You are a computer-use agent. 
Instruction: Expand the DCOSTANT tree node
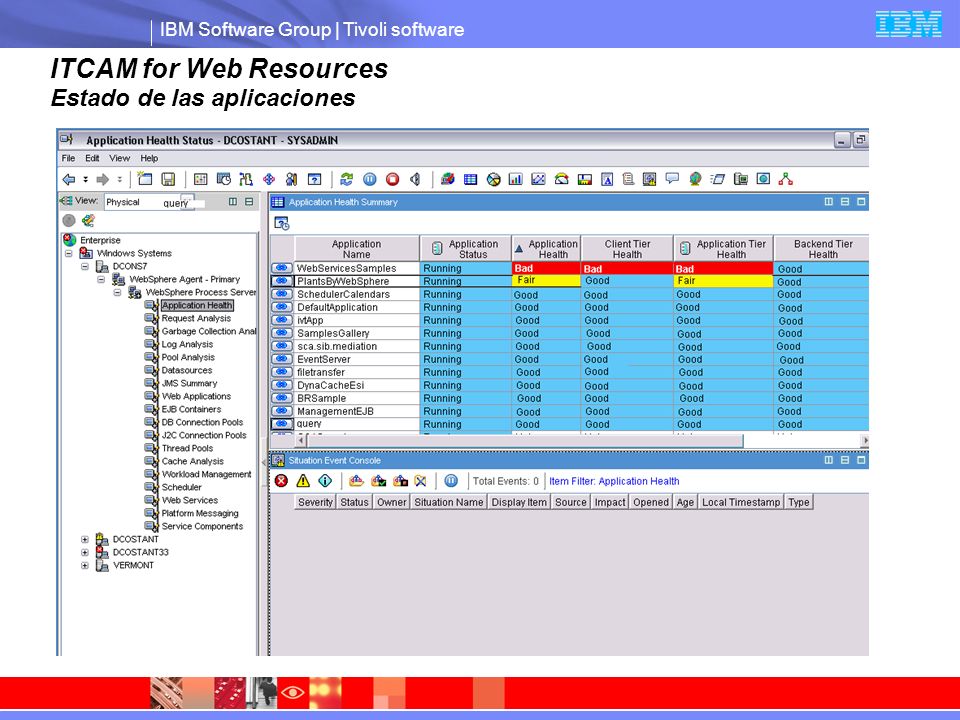coord(84,539)
